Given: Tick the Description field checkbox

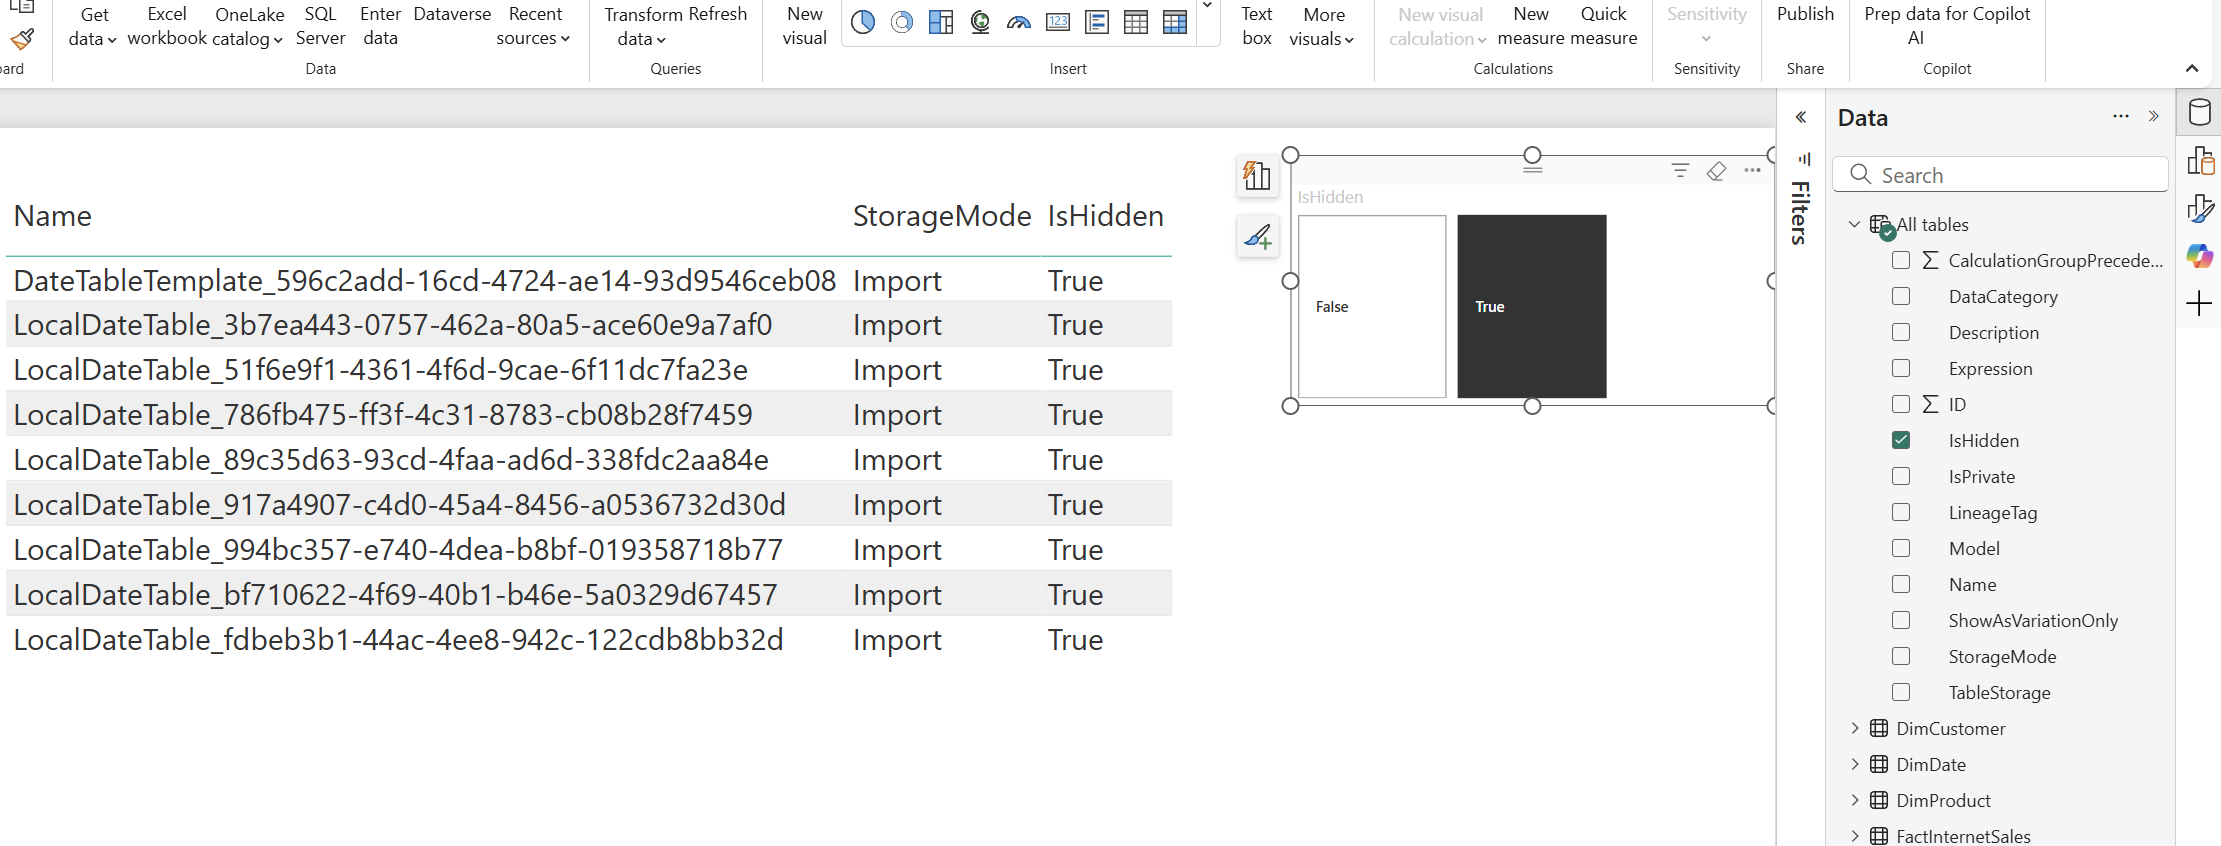Looking at the screenshot, I should click(x=1901, y=332).
